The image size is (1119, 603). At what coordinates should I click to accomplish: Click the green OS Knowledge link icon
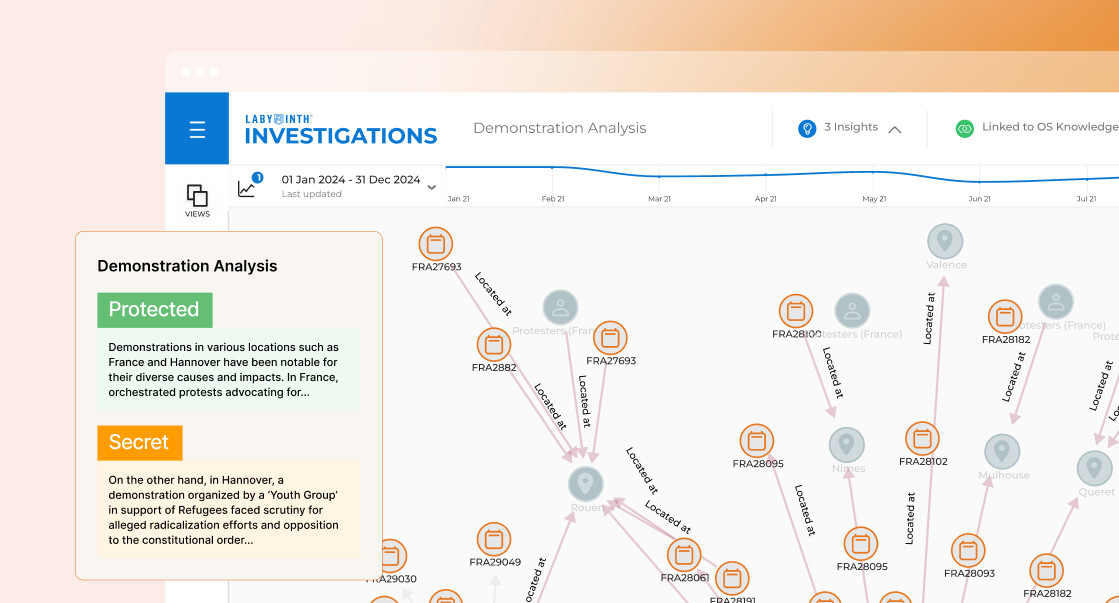pos(964,128)
